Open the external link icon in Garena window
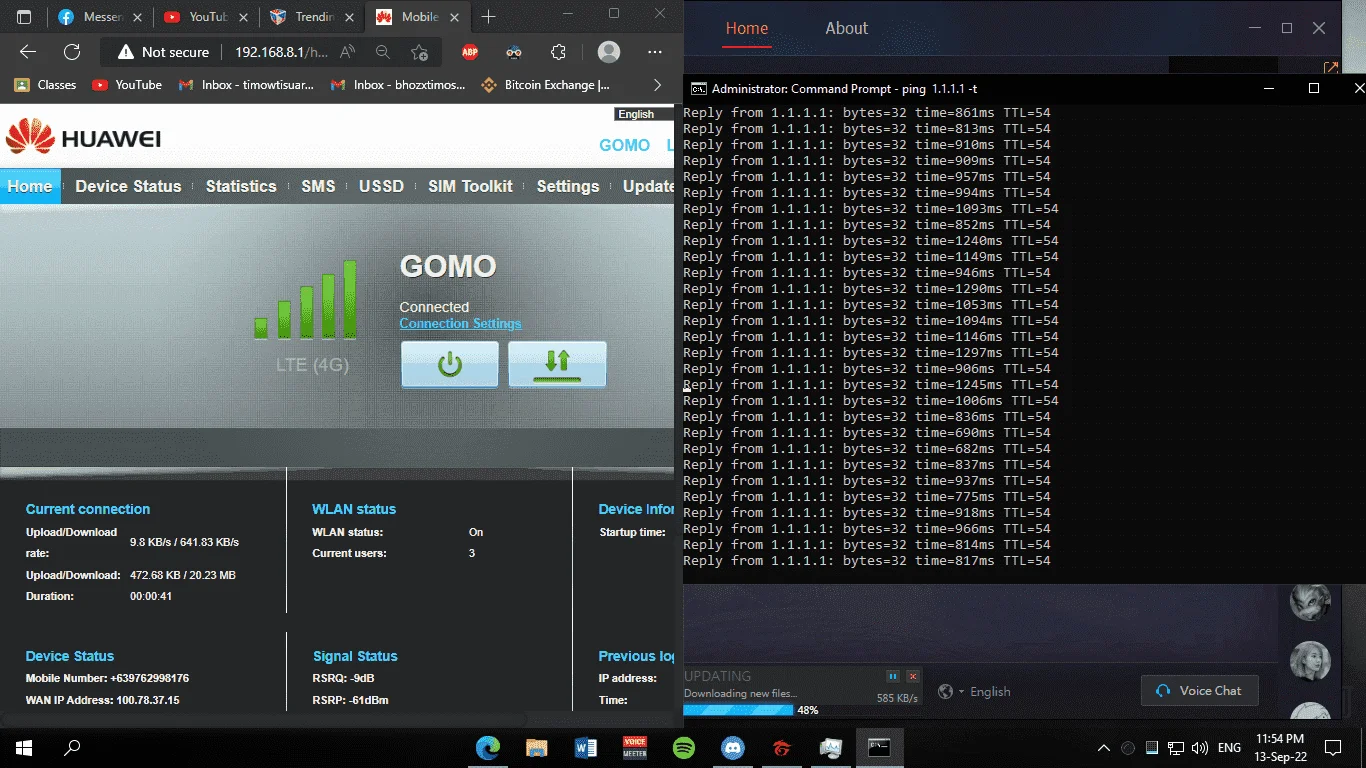Viewport: 1366px width, 768px height. pyautogui.click(x=1331, y=68)
